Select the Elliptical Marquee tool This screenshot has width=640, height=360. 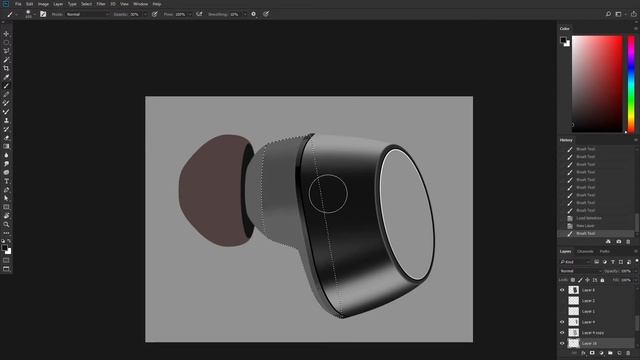pos(6,42)
